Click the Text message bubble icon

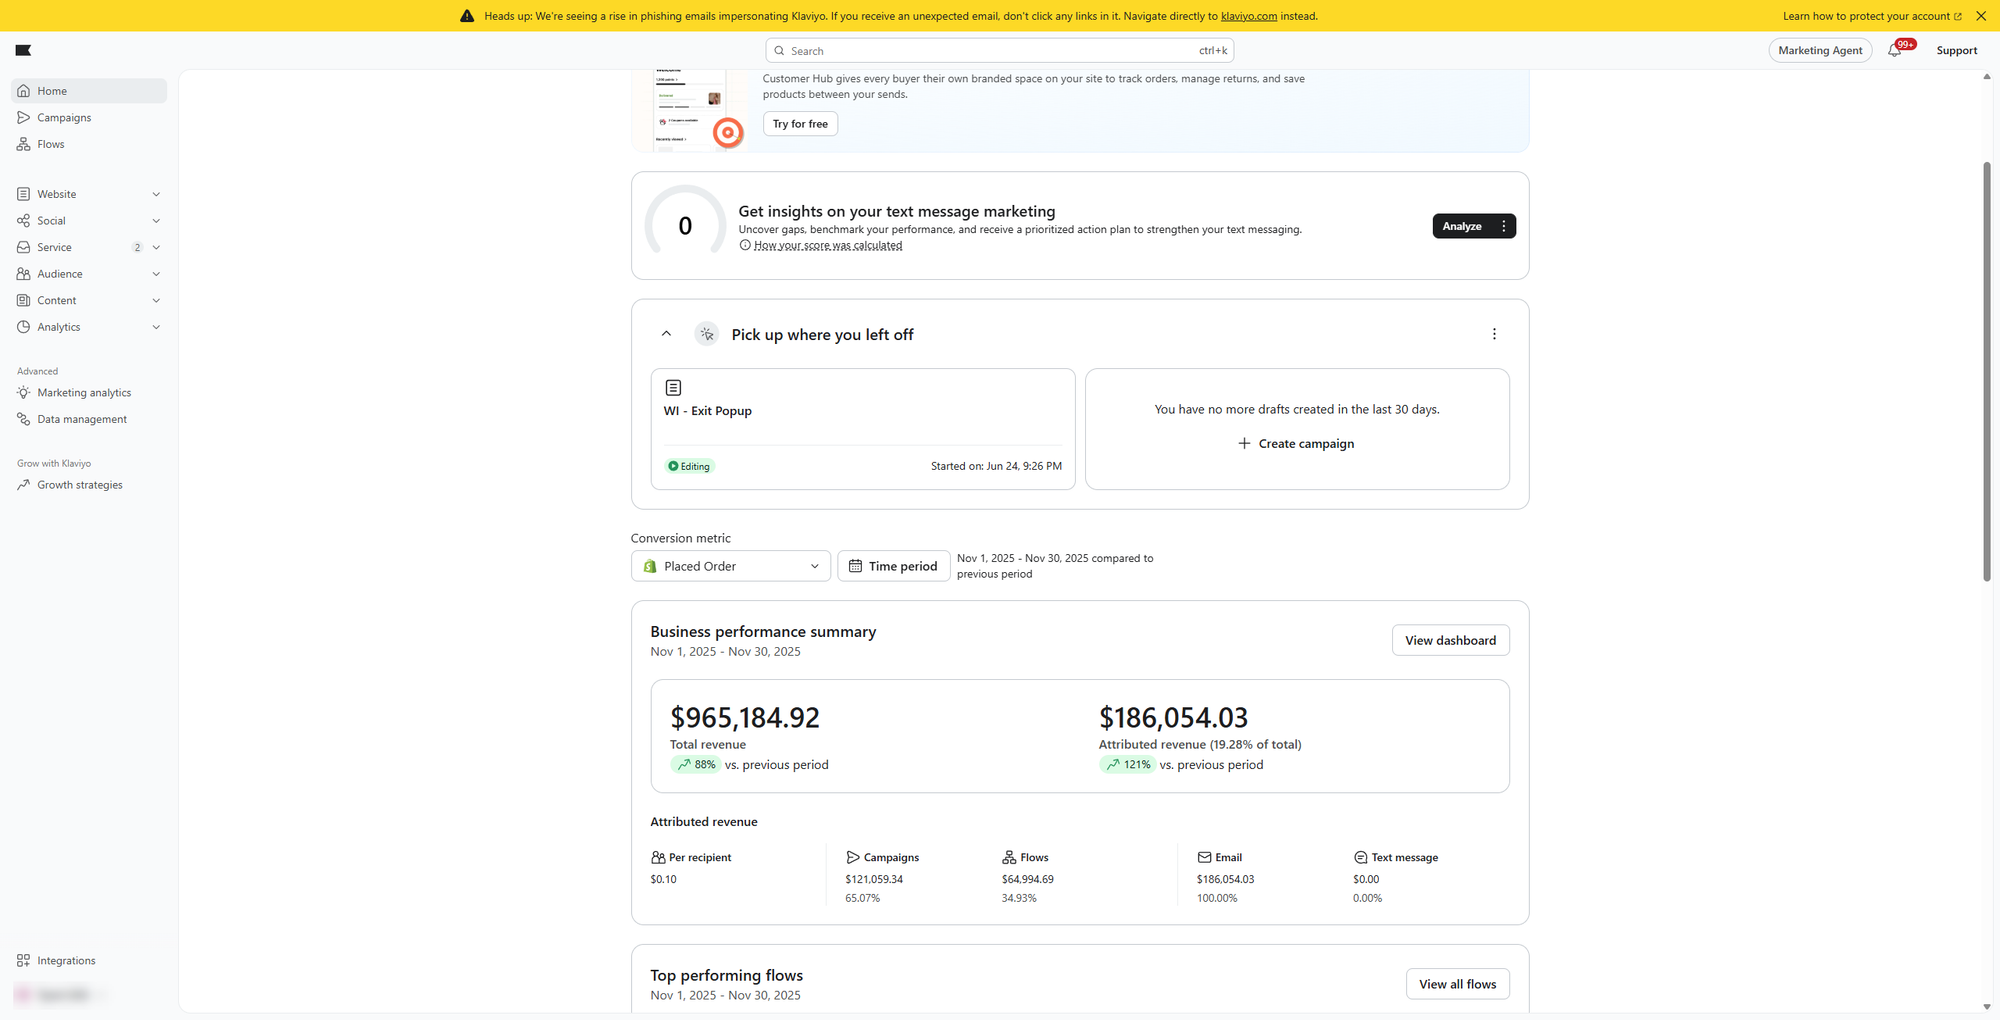coord(1360,857)
